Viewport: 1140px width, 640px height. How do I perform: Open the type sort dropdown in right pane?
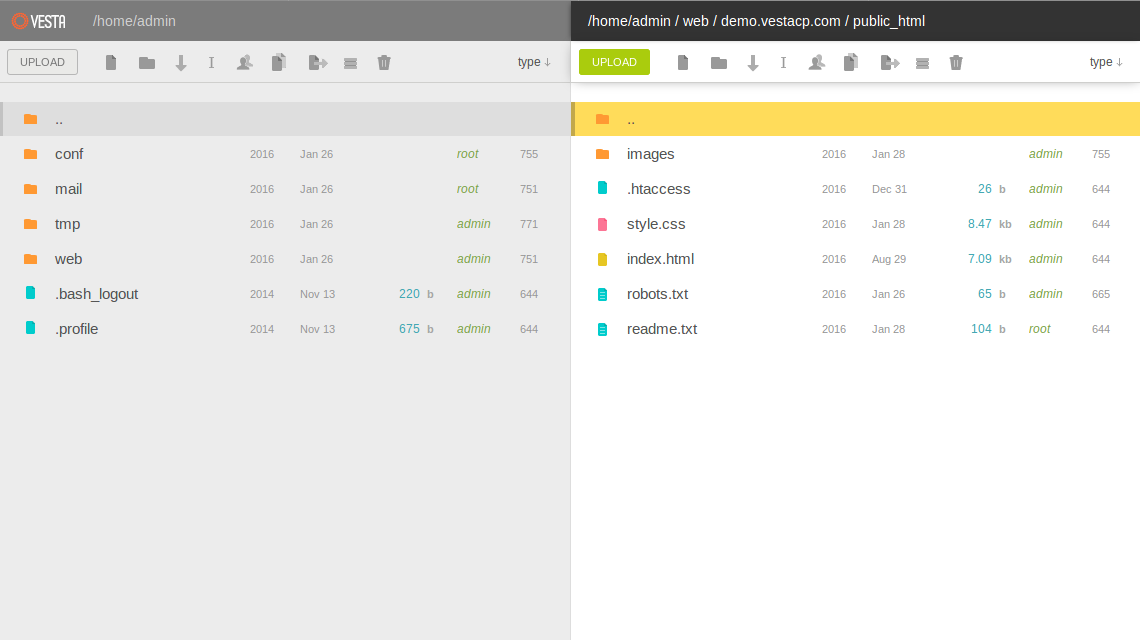(1106, 61)
